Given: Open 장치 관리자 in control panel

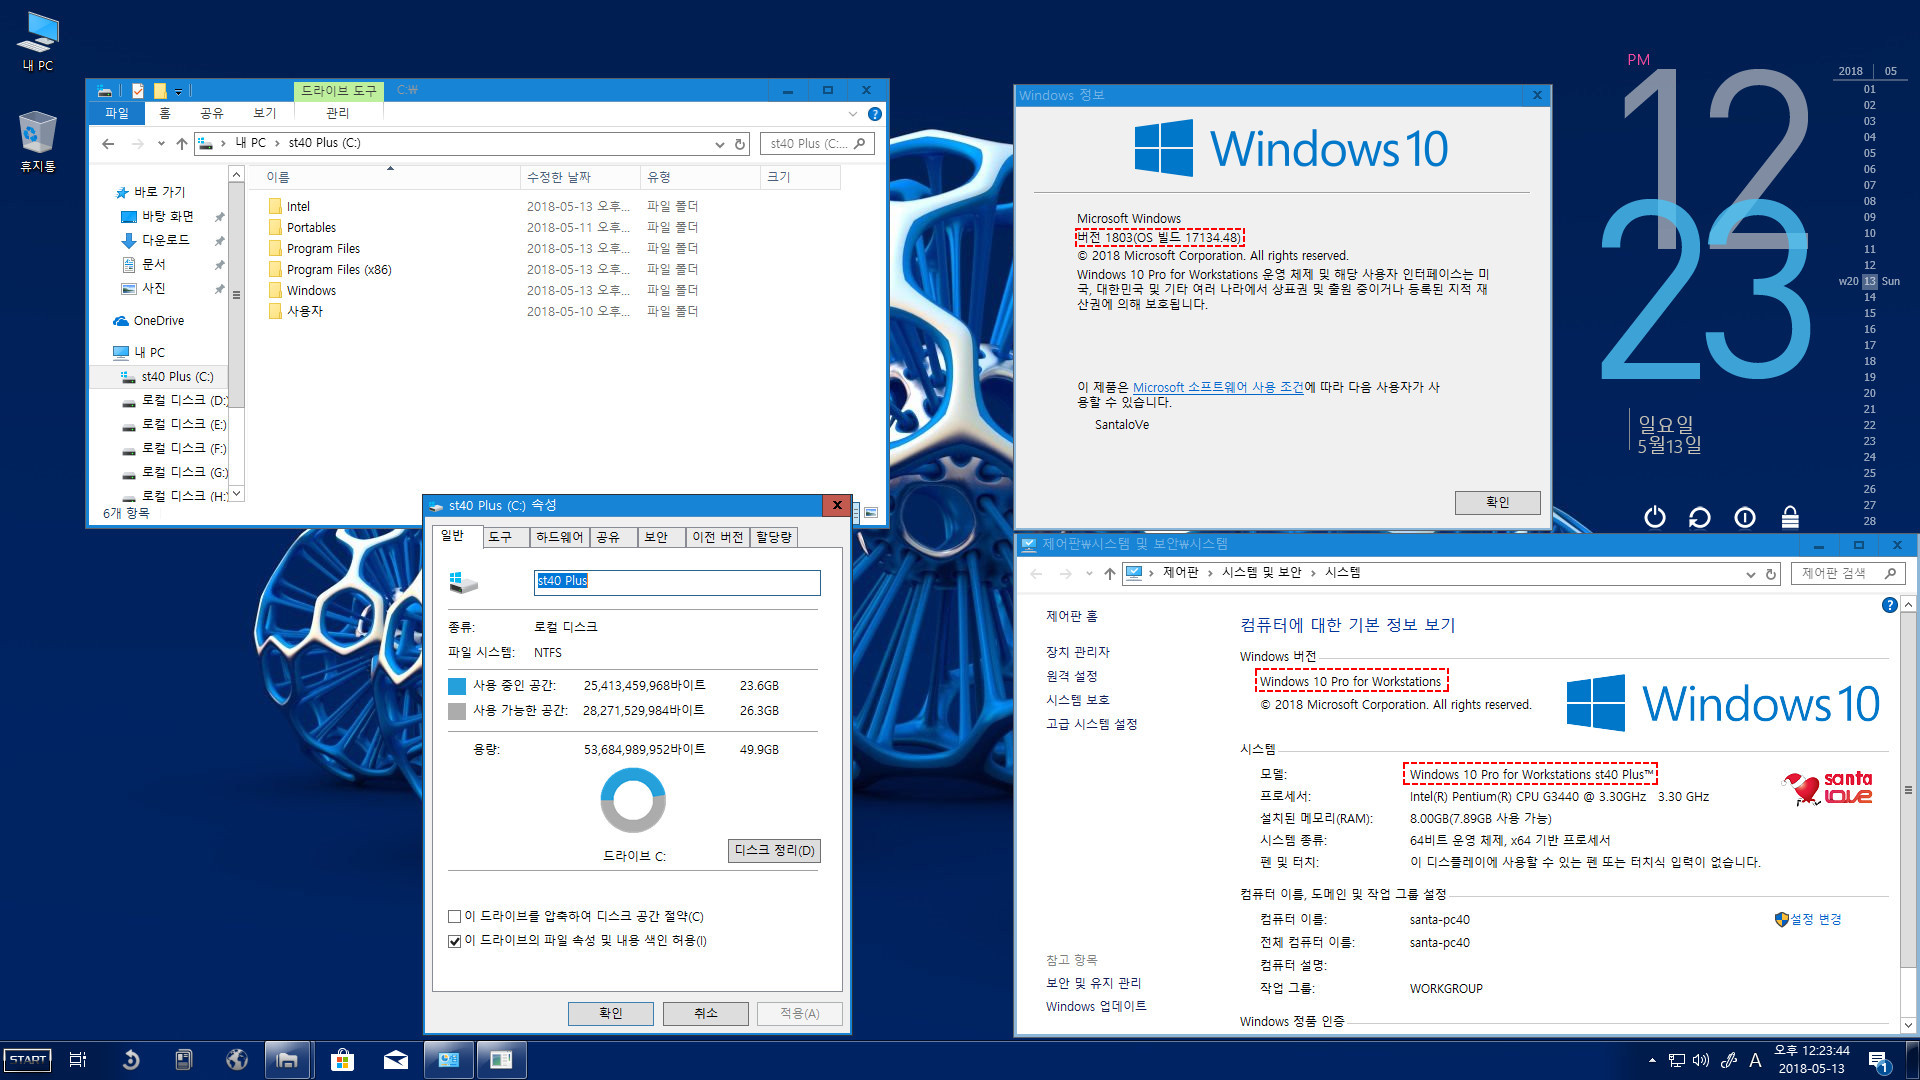Looking at the screenshot, I should pos(1078,652).
